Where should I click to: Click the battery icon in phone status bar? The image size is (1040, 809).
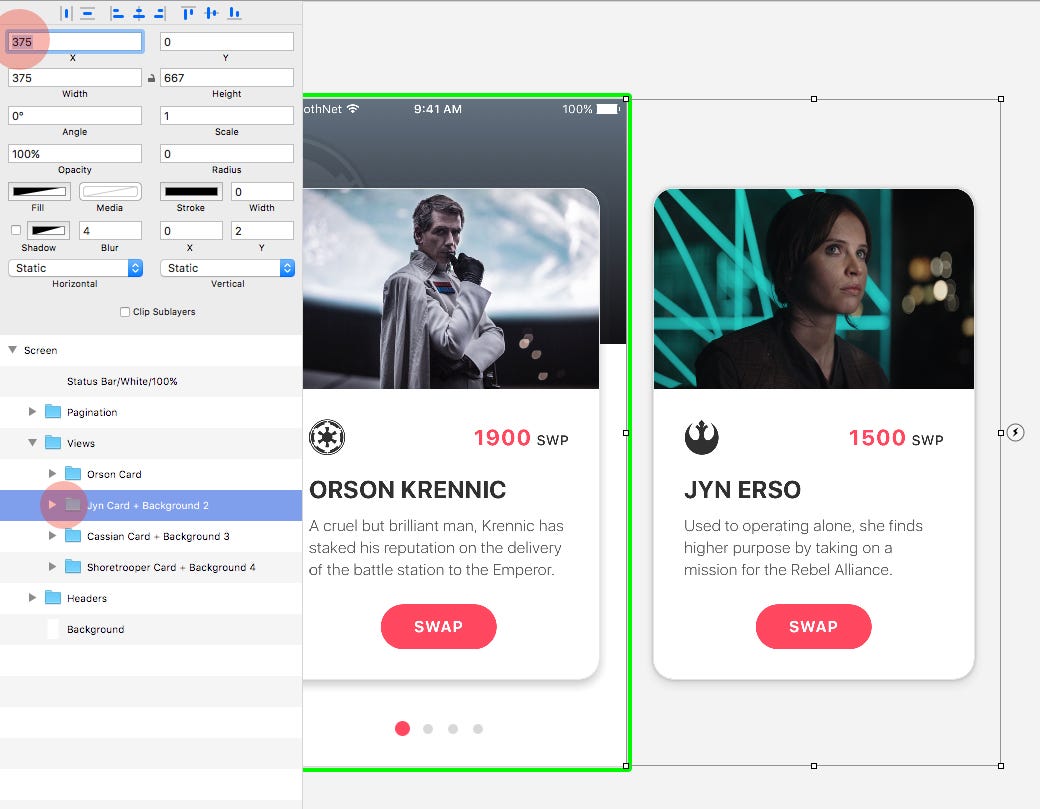tap(608, 109)
